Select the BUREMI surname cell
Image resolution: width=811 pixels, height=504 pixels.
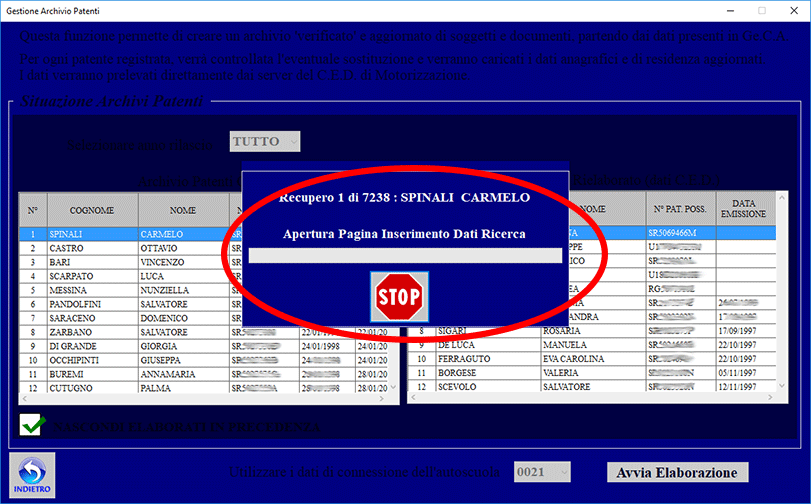click(x=93, y=374)
